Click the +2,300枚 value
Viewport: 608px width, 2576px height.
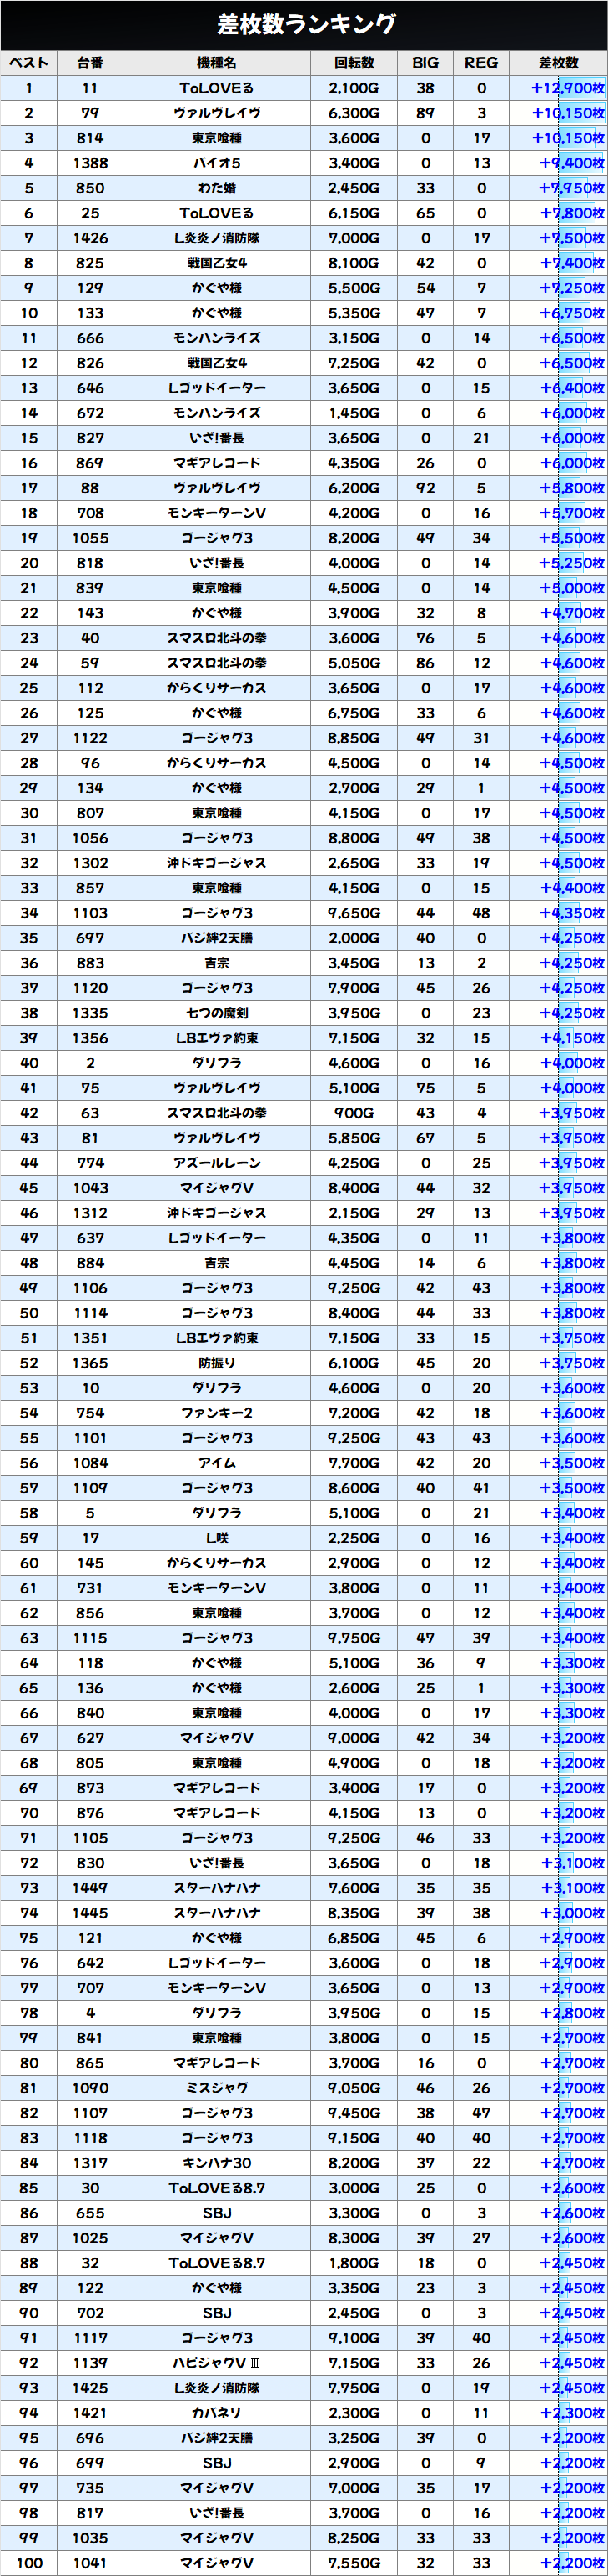(x=571, y=2413)
